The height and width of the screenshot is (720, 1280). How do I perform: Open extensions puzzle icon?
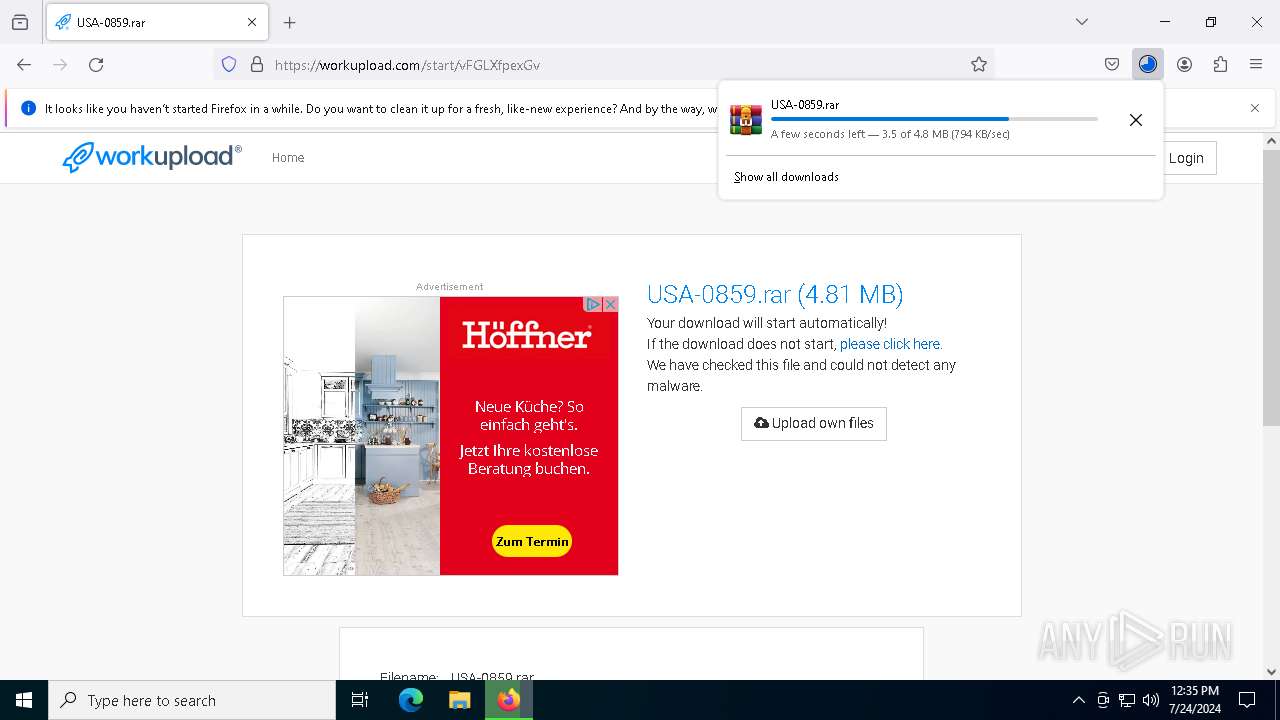pyautogui.click(x=1220, y=64)
